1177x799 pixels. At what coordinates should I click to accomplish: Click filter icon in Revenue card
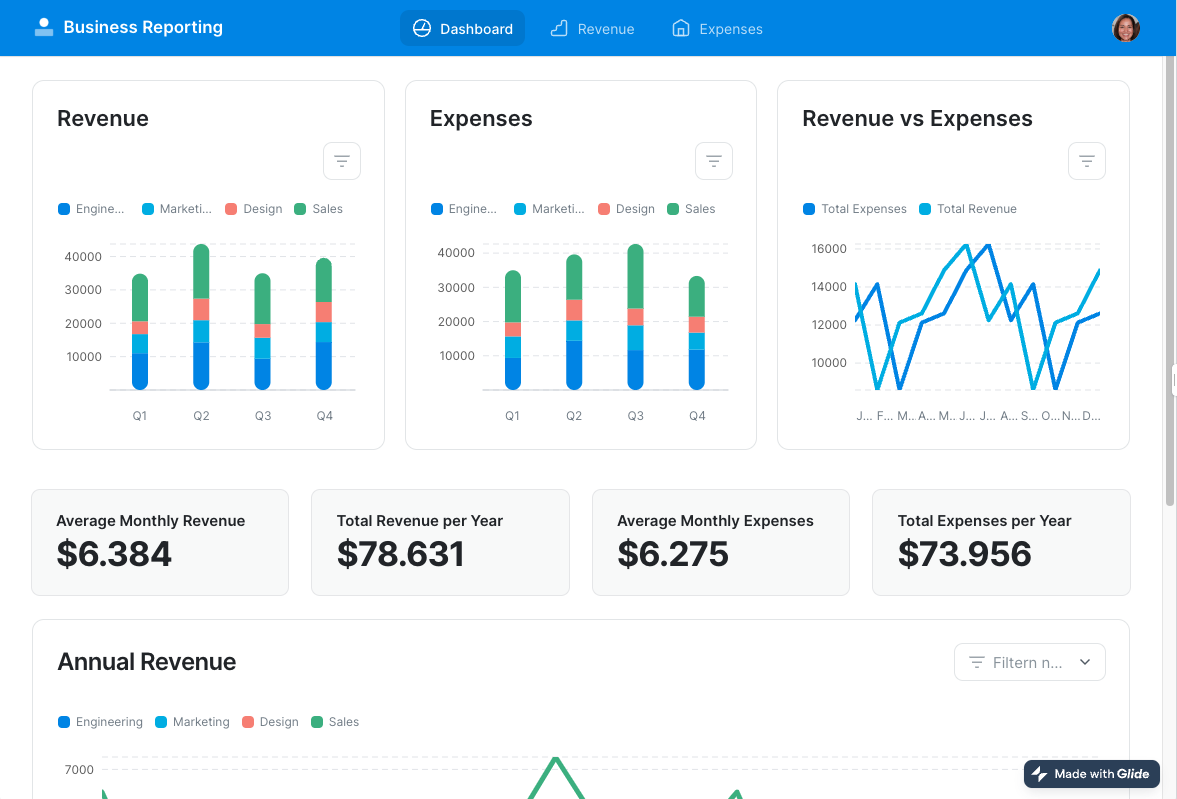click(342, 161)
